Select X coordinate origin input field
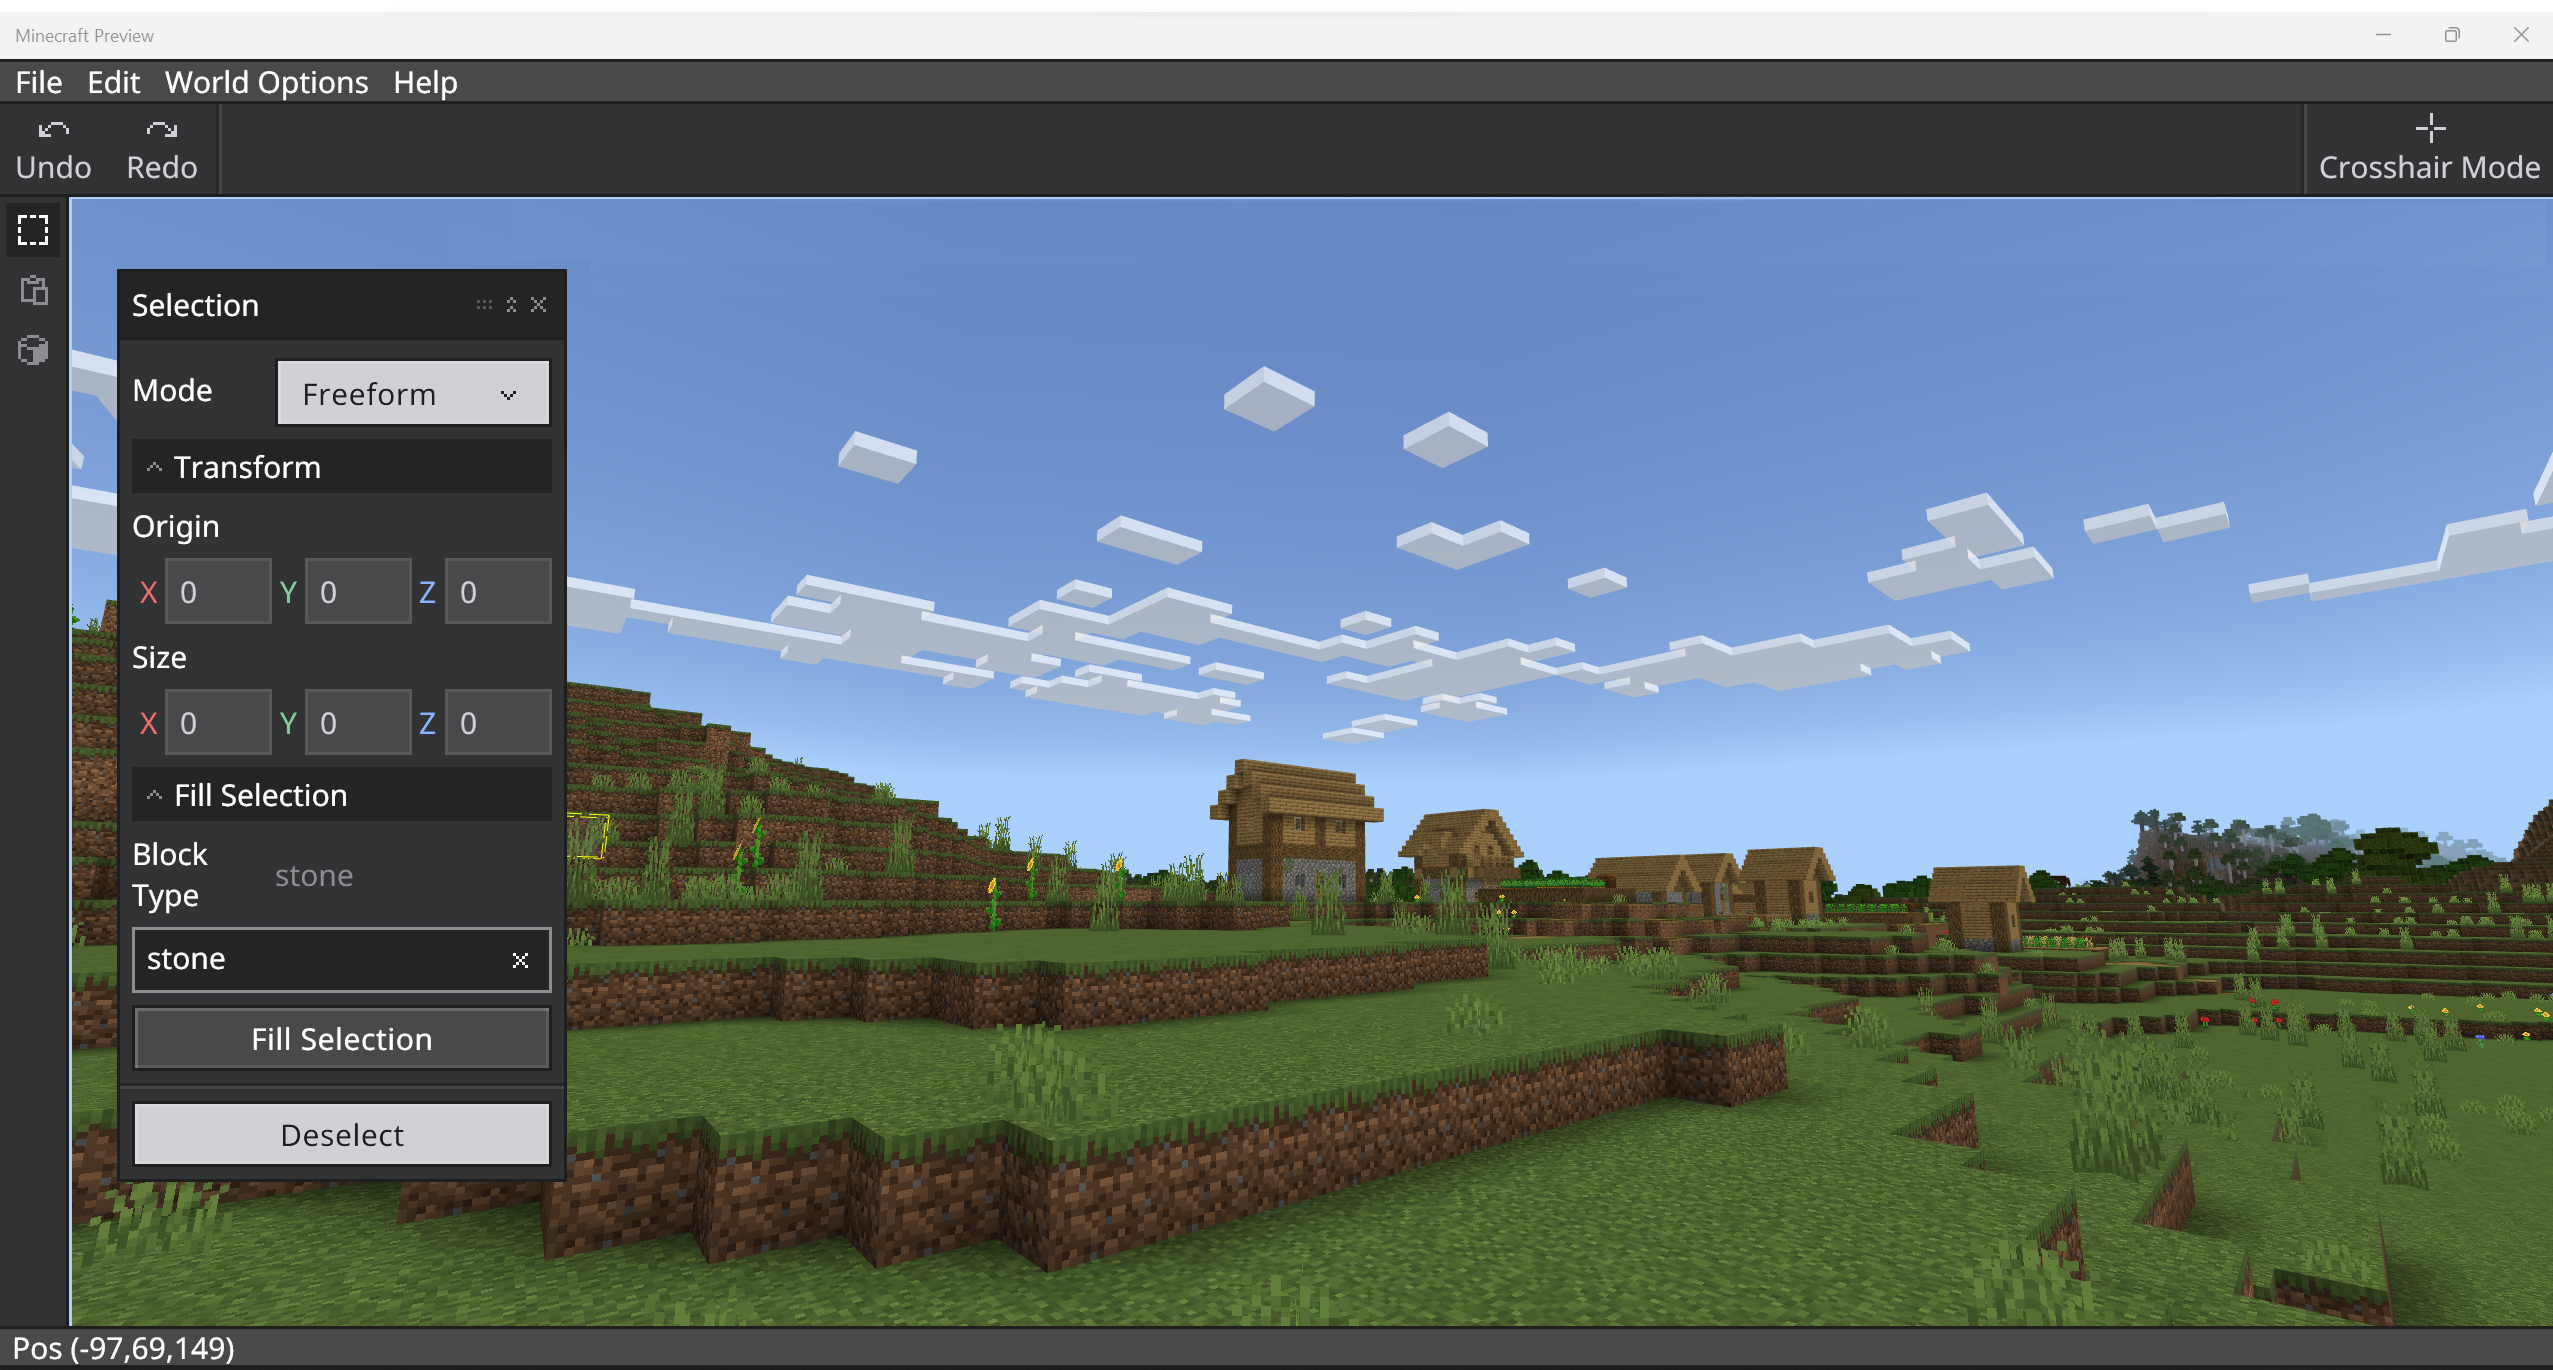 214,590
